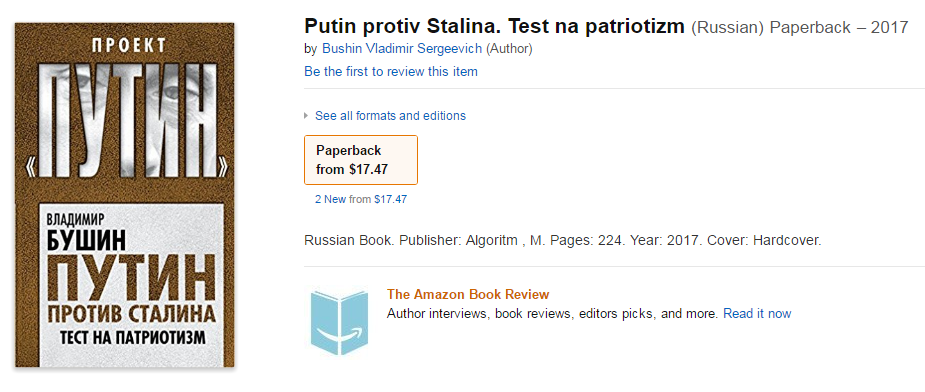Viewport: 925px width, 392px height.
Task: Click the Paperback – 2017 title suffix
Action: [839, 27]
